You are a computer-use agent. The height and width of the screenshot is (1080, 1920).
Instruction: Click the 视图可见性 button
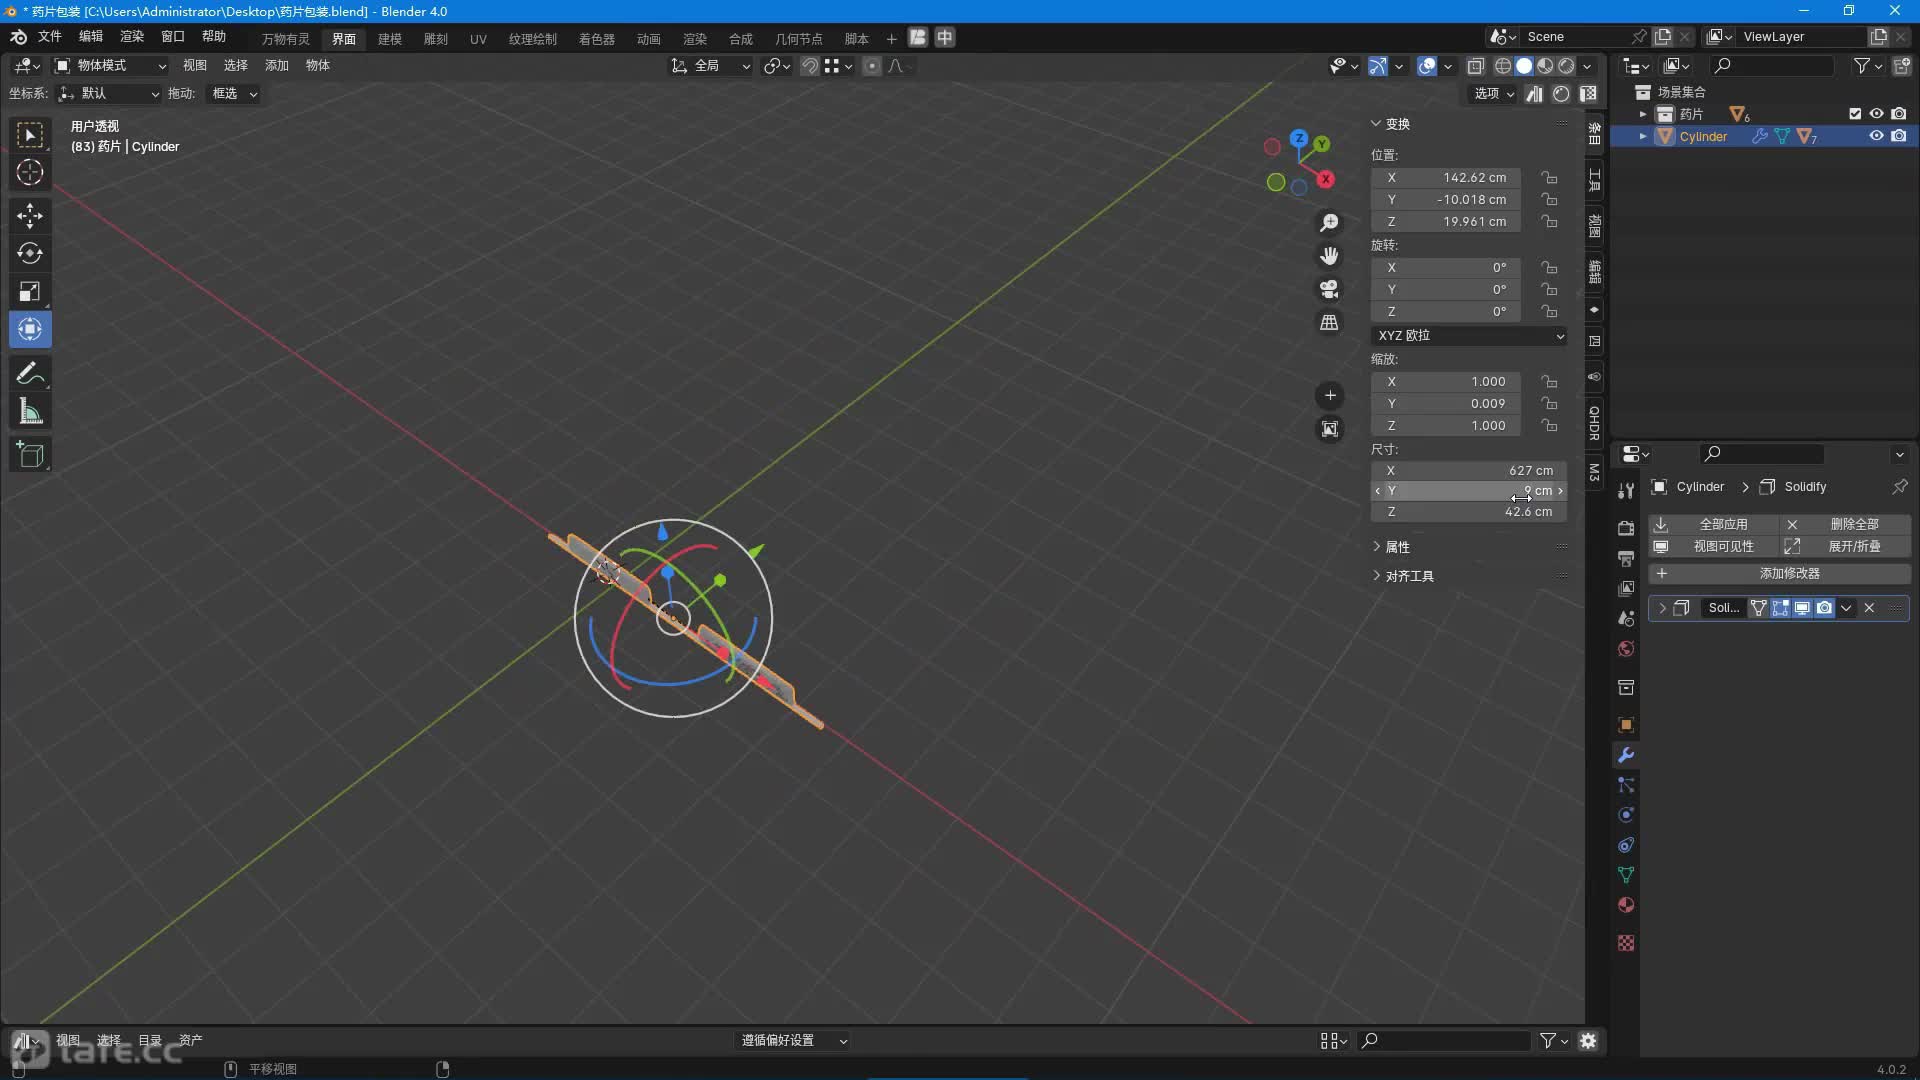pos(1712,546)
